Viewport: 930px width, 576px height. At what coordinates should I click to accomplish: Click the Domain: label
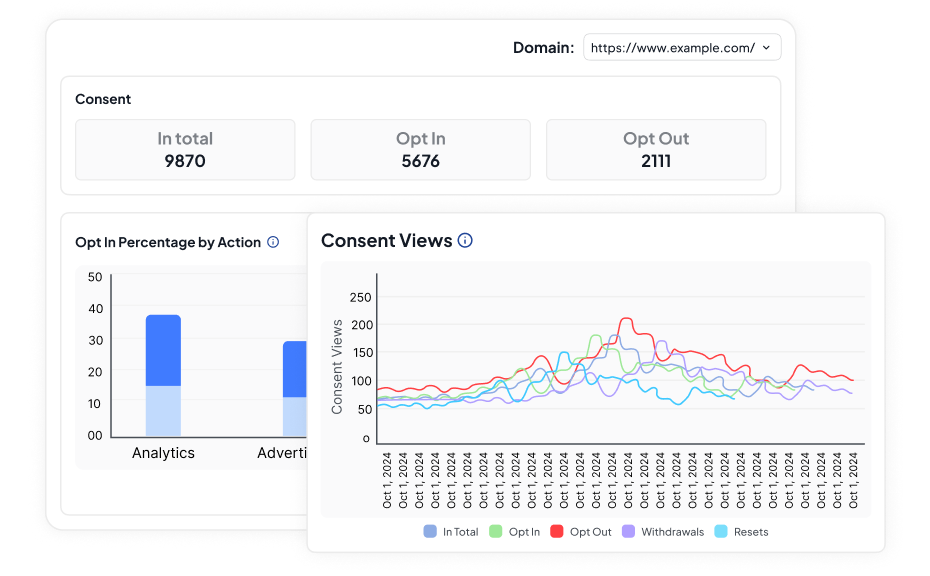pyautogui.click(x=543, y=47)
